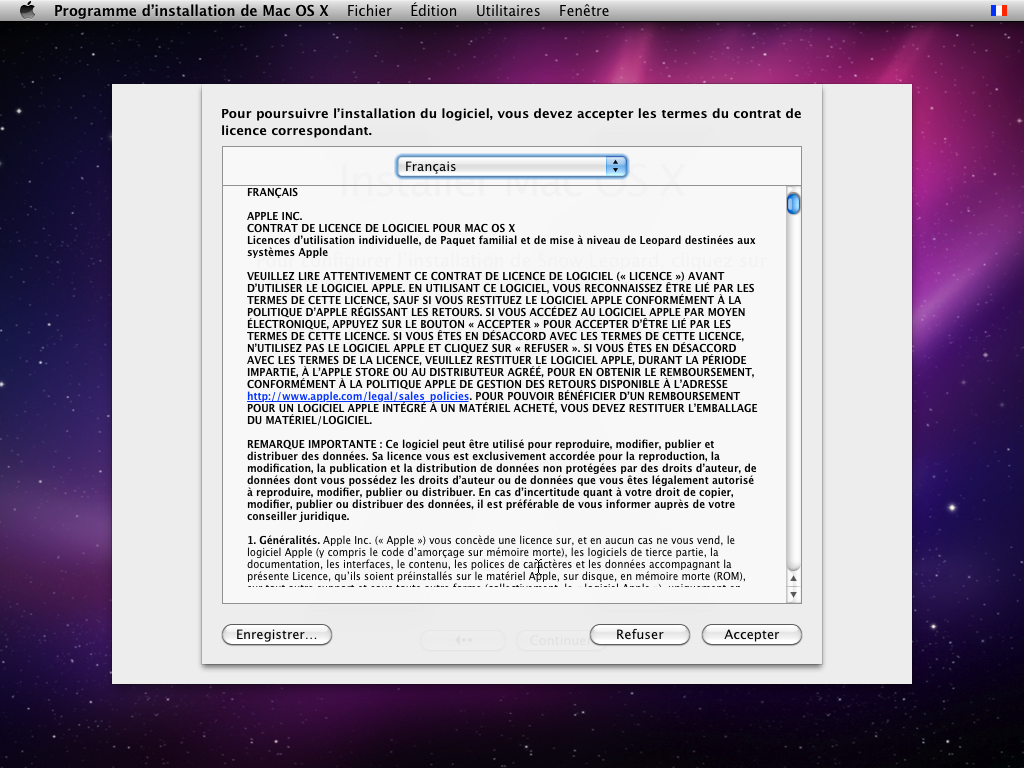Open the Apple menu icon
The width and height of the screenshot is (1024, 768).
pos(27,10)
